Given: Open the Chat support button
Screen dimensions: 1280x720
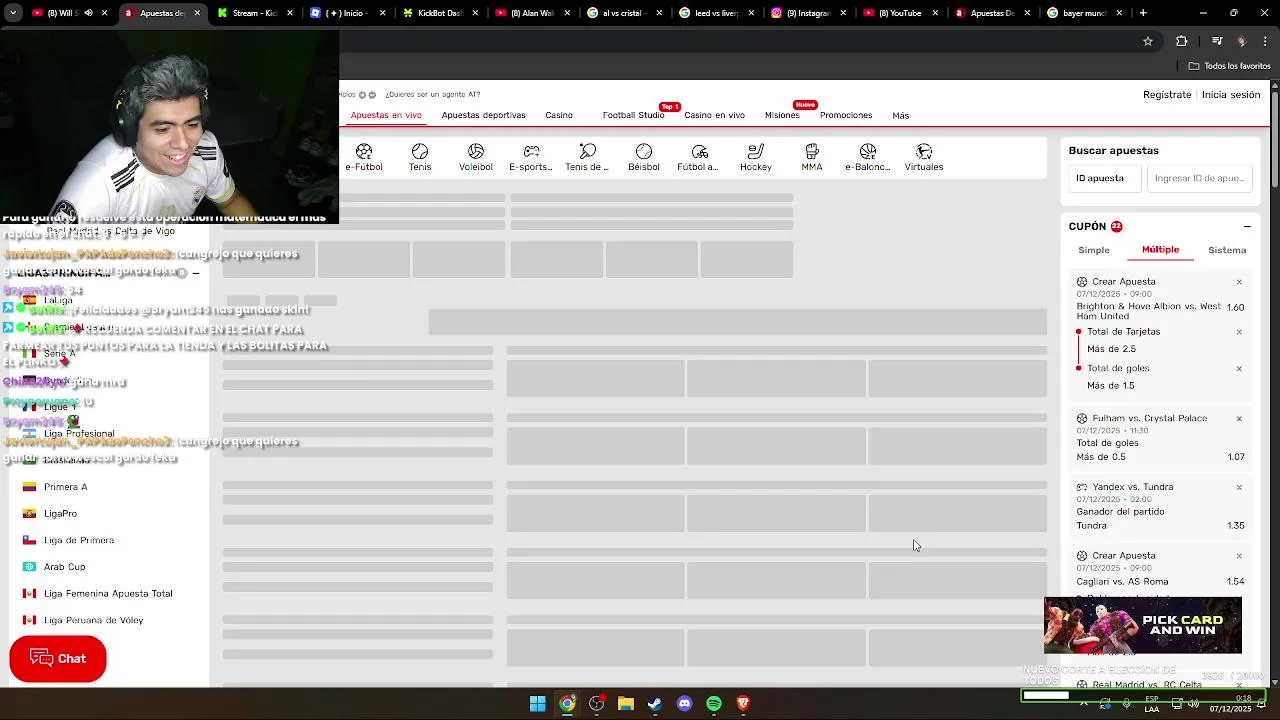Looking at the screenshot, I should coord(58,659).
